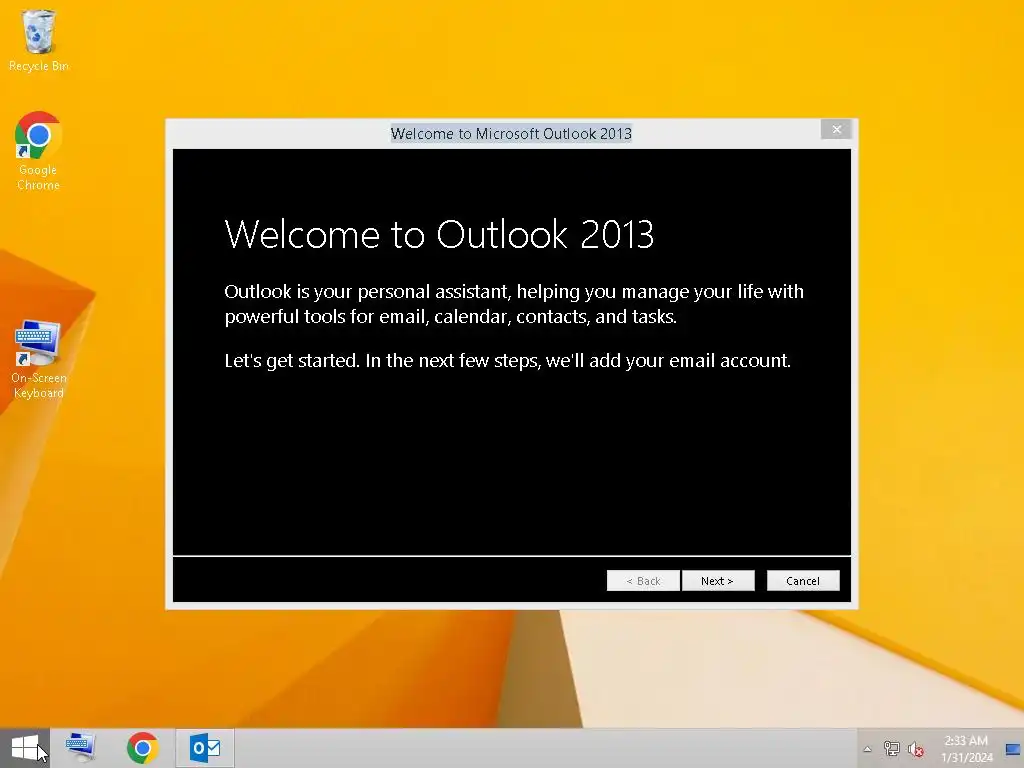Viewport: 1024px width, 768px height.
Task: Click the Welcome to Outlook 2013 heading
Action: coord(439,234)
